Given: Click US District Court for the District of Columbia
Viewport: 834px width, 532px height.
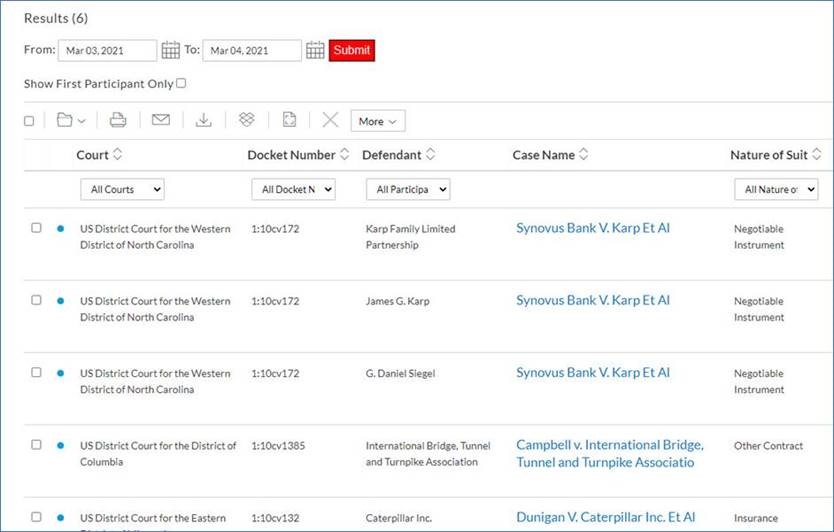Looking at the screenshot, I should pos(158,454).
